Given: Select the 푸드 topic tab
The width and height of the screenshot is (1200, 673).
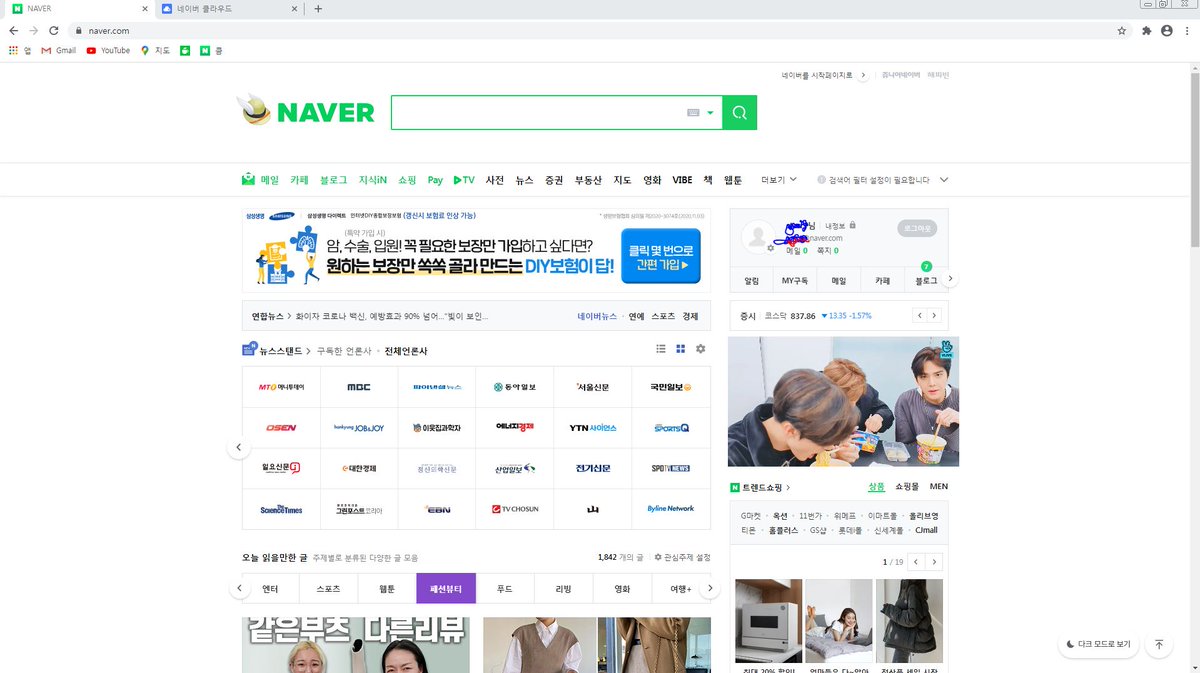Looking at the screenshot, I should pos(505,589).
